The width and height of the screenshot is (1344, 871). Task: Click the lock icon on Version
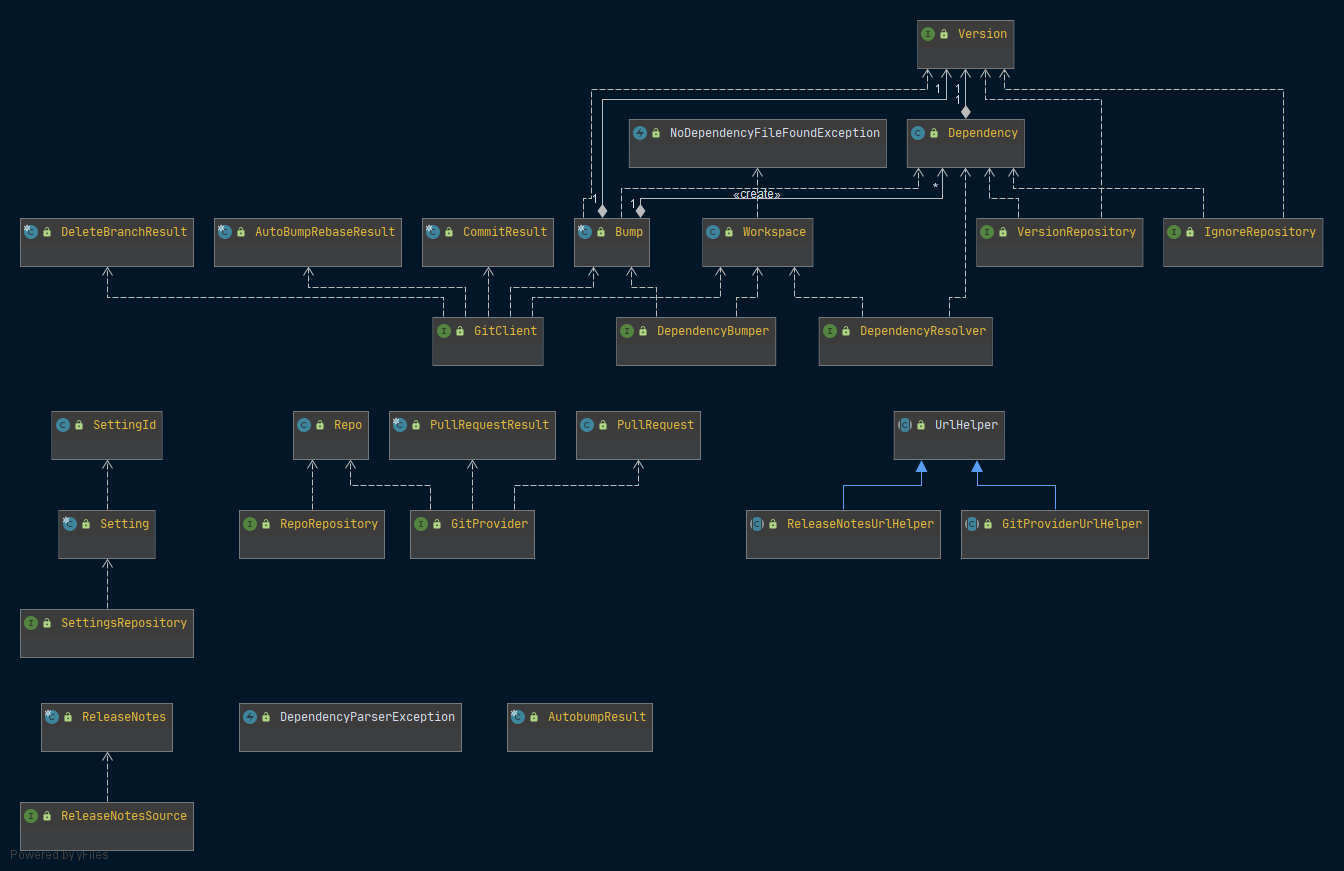click(944, 34)
